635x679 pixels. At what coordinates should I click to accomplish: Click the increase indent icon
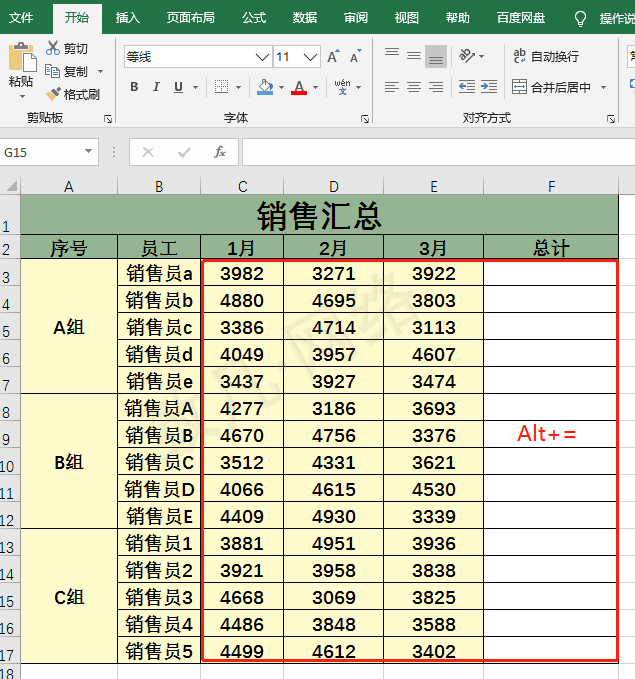pos(489,87)
